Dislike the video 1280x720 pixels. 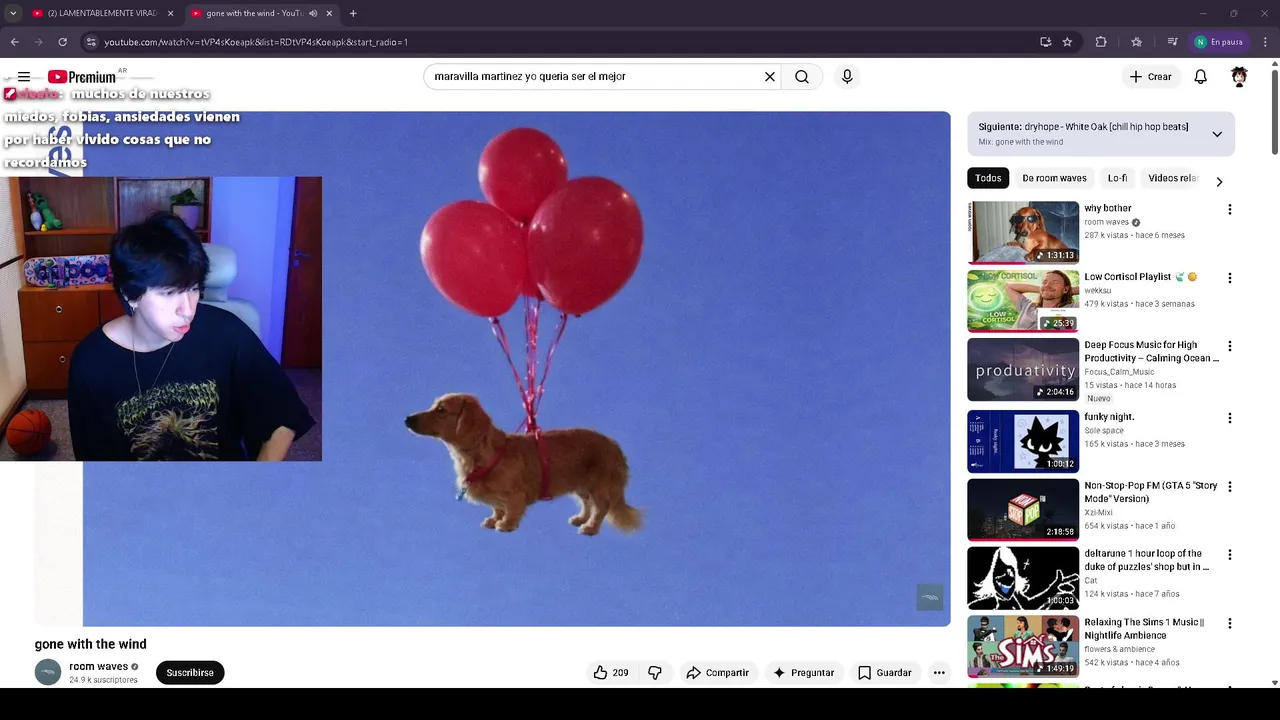(x=655, y=673)
